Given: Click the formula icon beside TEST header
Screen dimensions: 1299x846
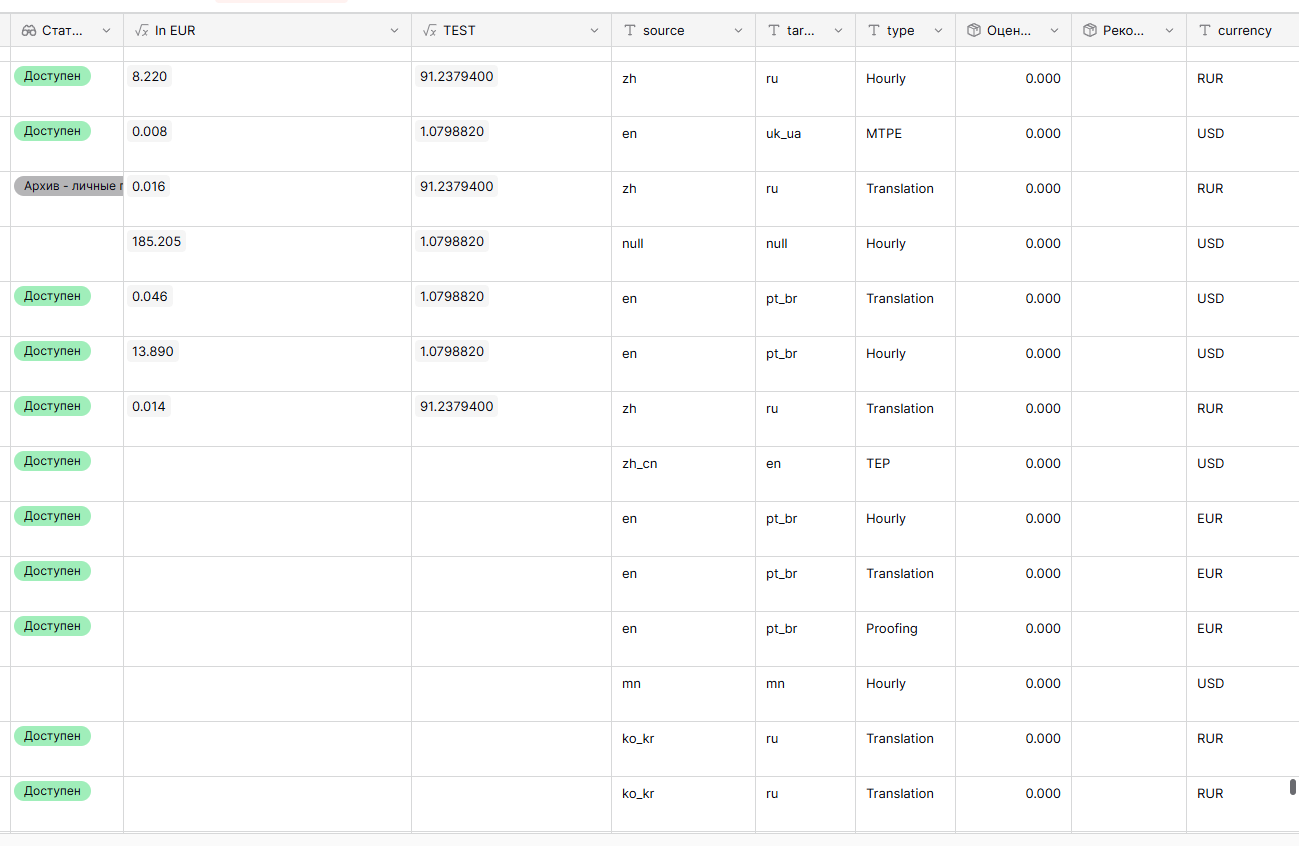Looking at the screenshot, I should tap(430, 31).
